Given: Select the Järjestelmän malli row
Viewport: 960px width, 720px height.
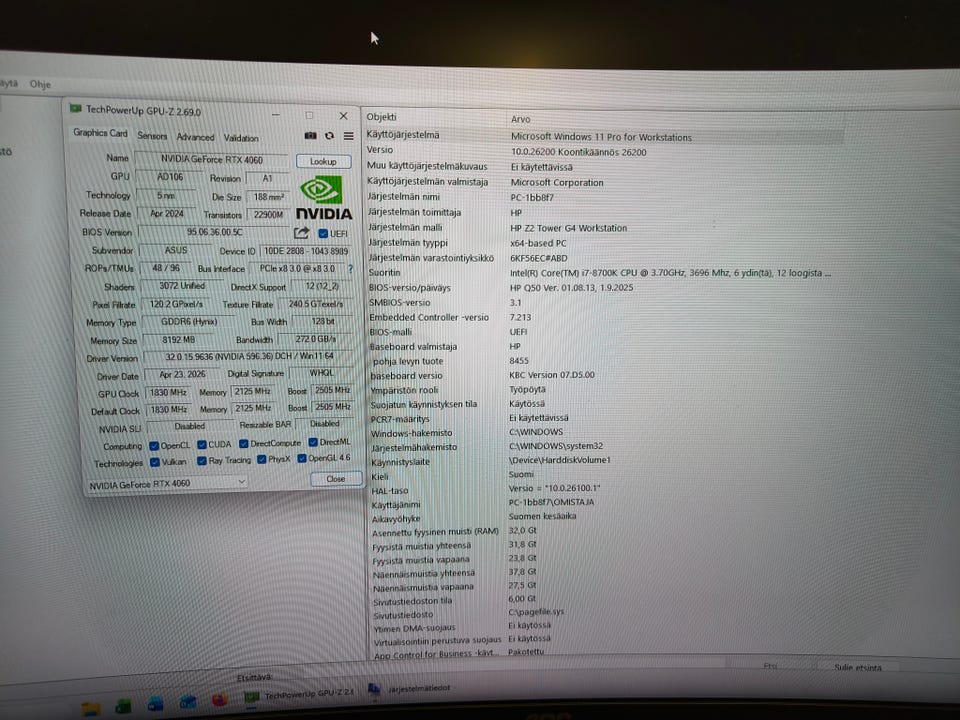Looking at the screenshot, I should pos(604,227).
